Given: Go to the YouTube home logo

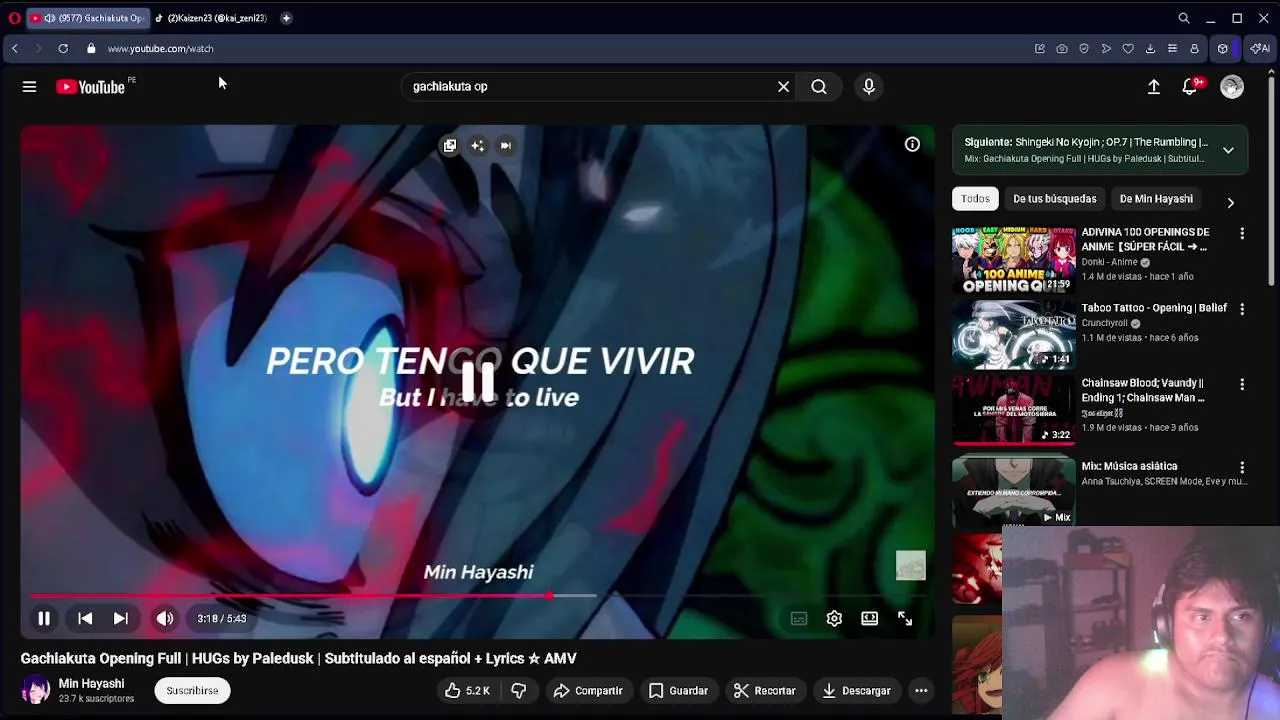Looking at the screenshot, I should click(x=90, y=87).
